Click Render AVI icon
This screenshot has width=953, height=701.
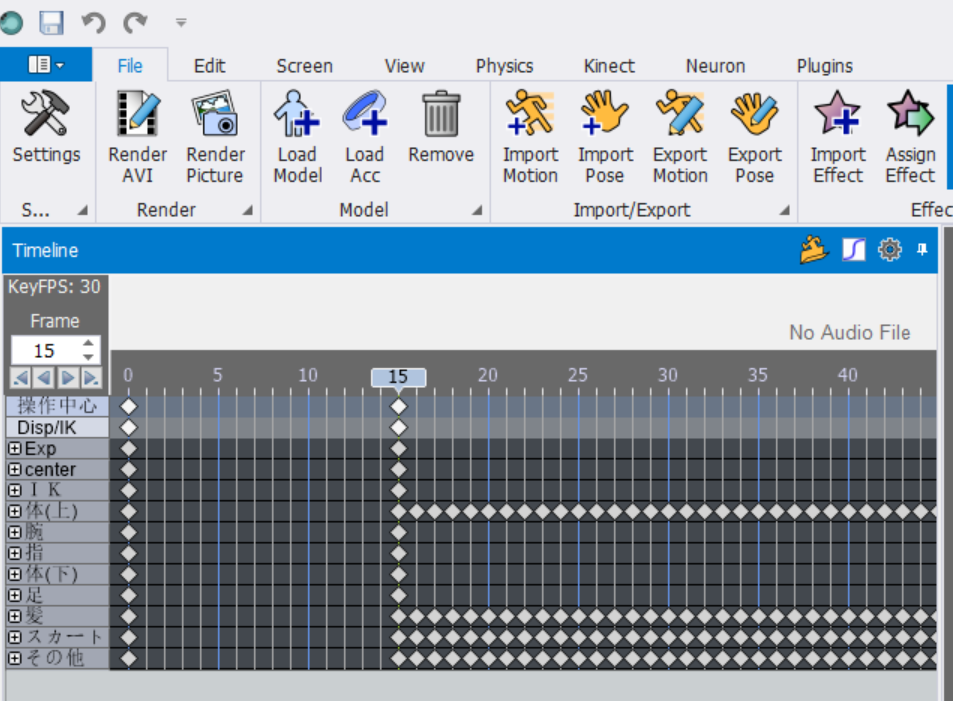tap(137, 113)
